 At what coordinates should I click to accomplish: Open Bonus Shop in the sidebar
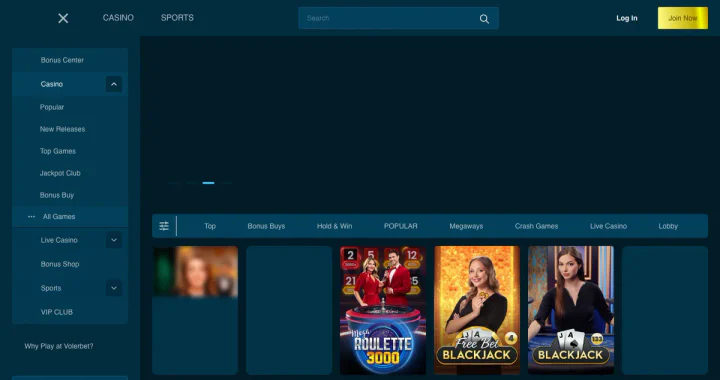point(60,264)
